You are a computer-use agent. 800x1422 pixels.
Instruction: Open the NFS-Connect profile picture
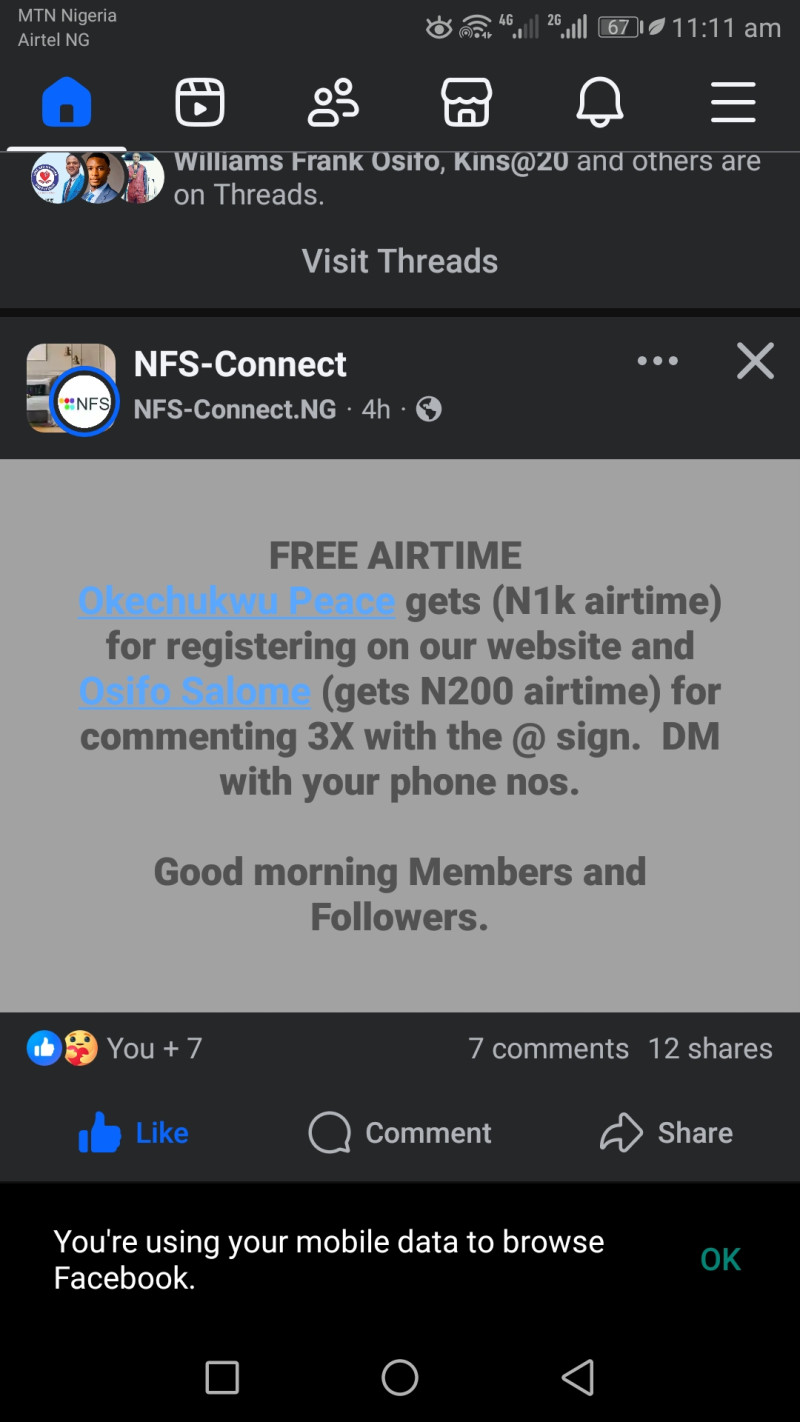[x=71, y=388]
